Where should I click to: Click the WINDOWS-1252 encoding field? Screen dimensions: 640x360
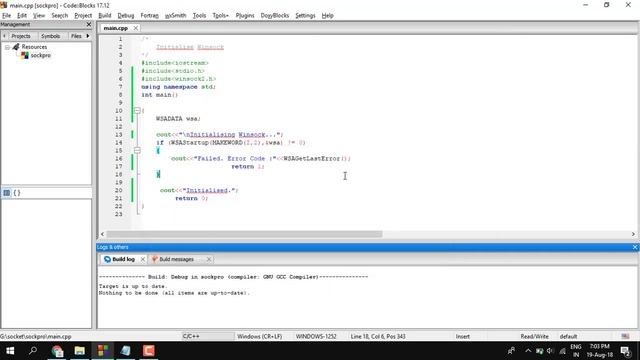316,336
